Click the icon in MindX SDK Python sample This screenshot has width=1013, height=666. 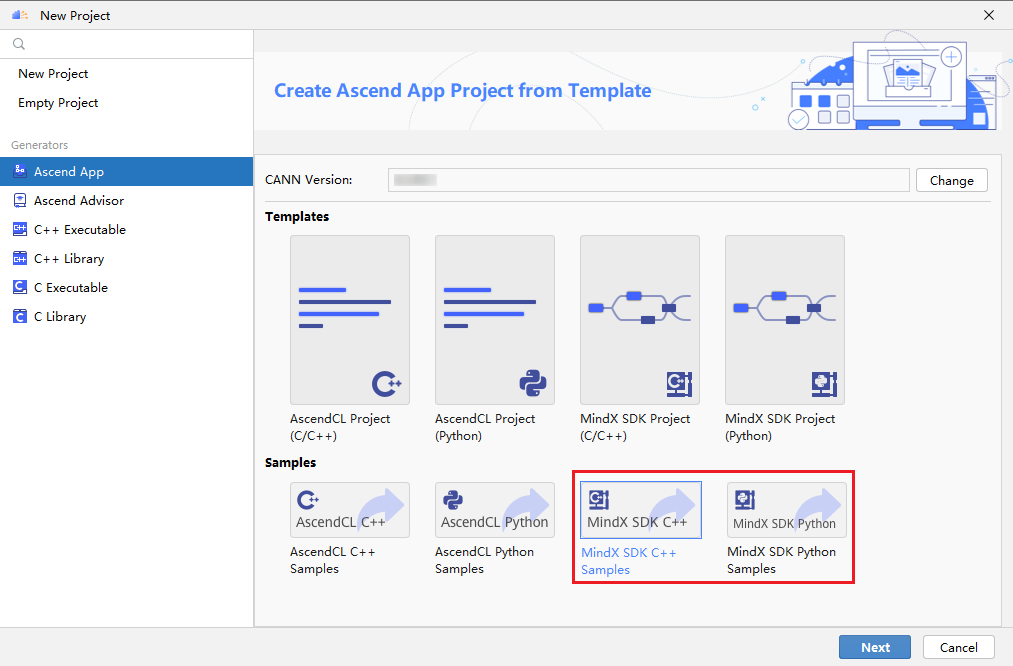click(x=744, y=499)
